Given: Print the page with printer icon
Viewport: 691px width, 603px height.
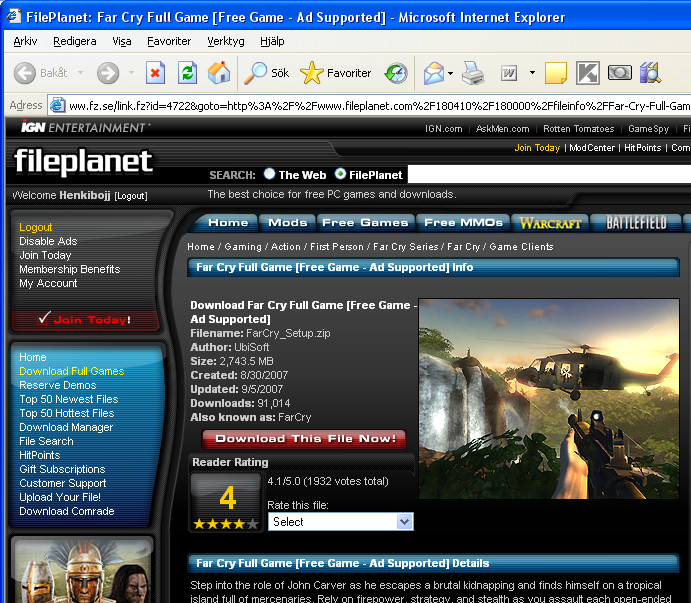Looking at the screenshot, I should tap(473, 73).
